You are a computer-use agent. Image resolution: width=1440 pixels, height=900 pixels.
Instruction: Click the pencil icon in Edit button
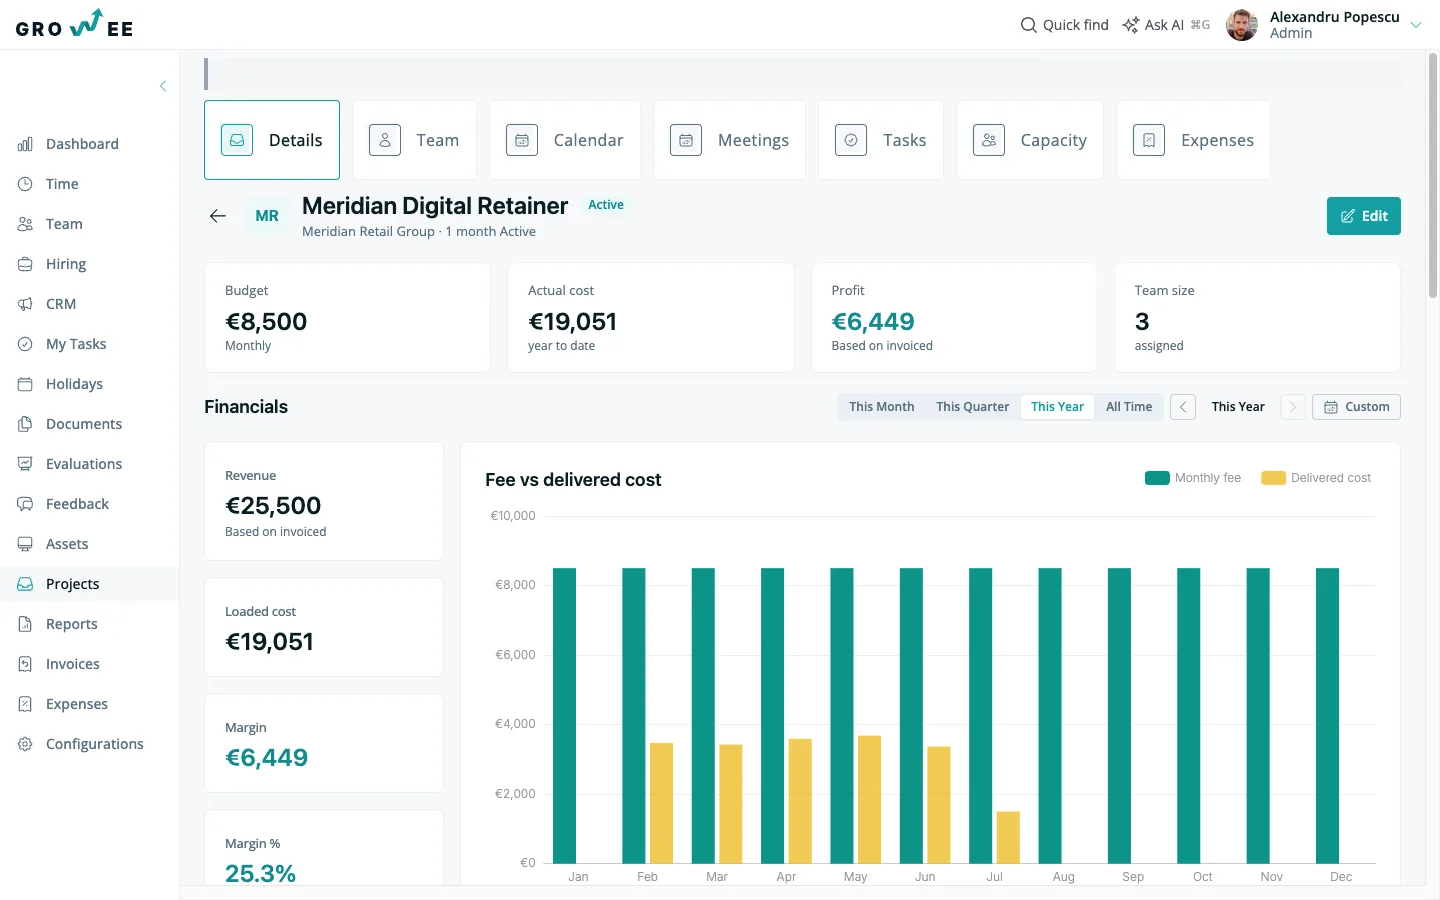(x=1348, y=216)
